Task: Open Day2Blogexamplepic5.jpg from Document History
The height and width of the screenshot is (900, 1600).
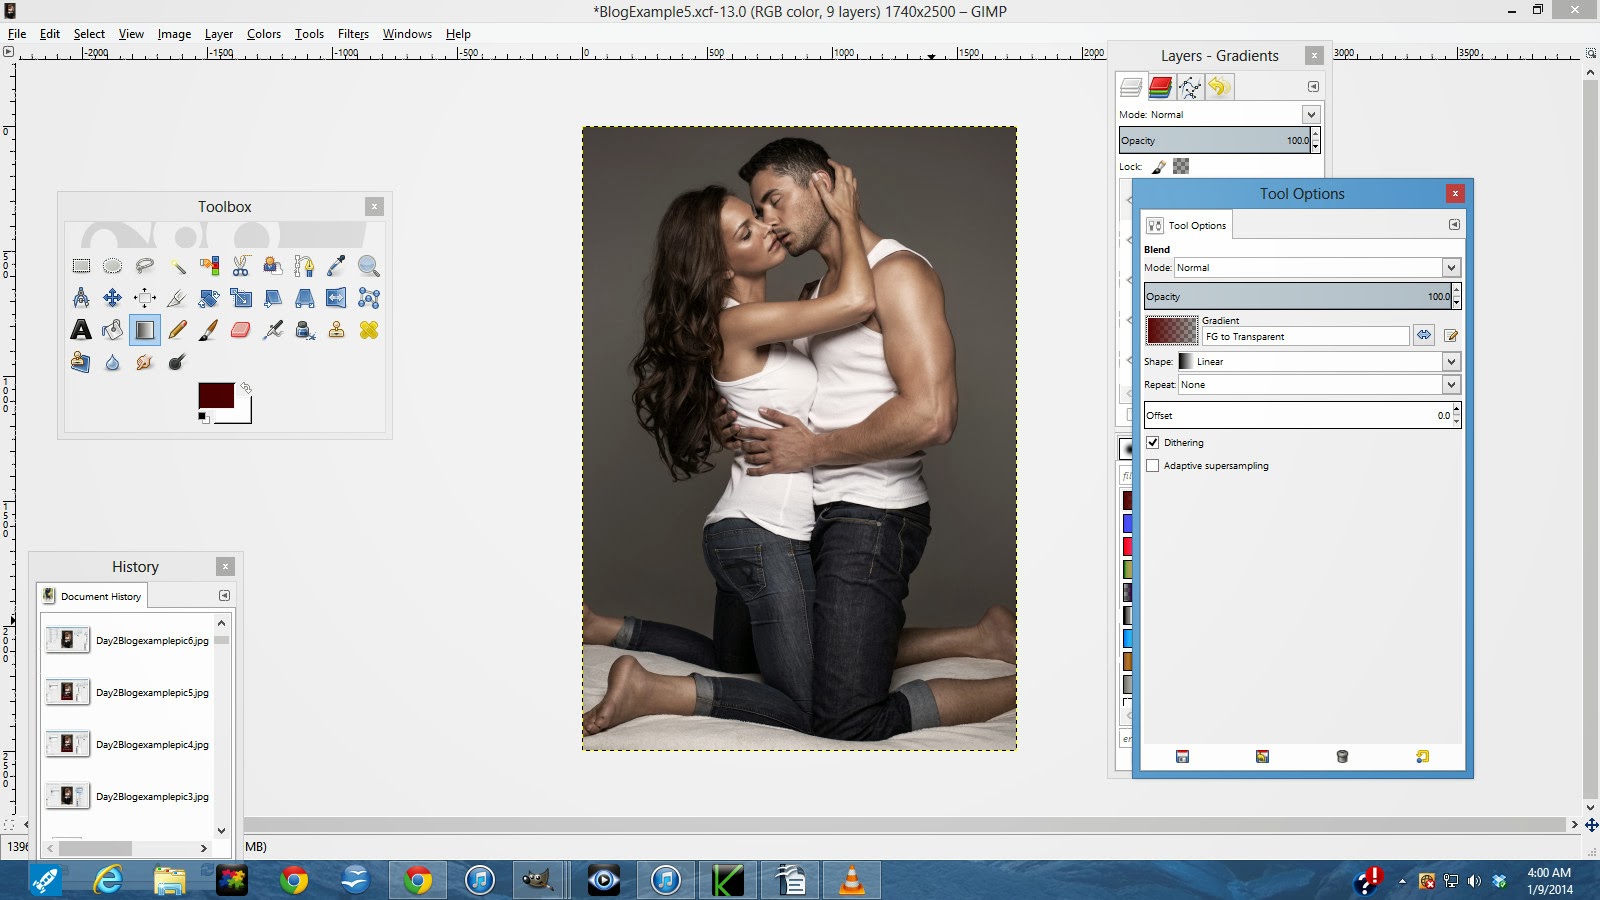Action: 152,692
